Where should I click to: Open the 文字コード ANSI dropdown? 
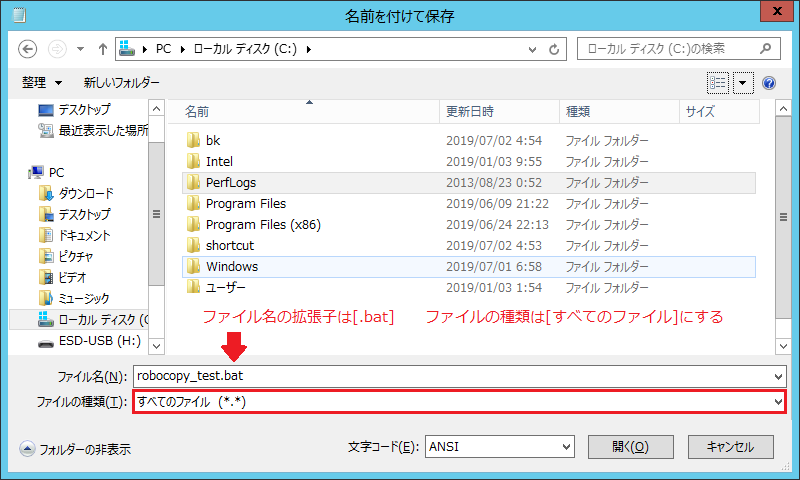coord(500,447)
